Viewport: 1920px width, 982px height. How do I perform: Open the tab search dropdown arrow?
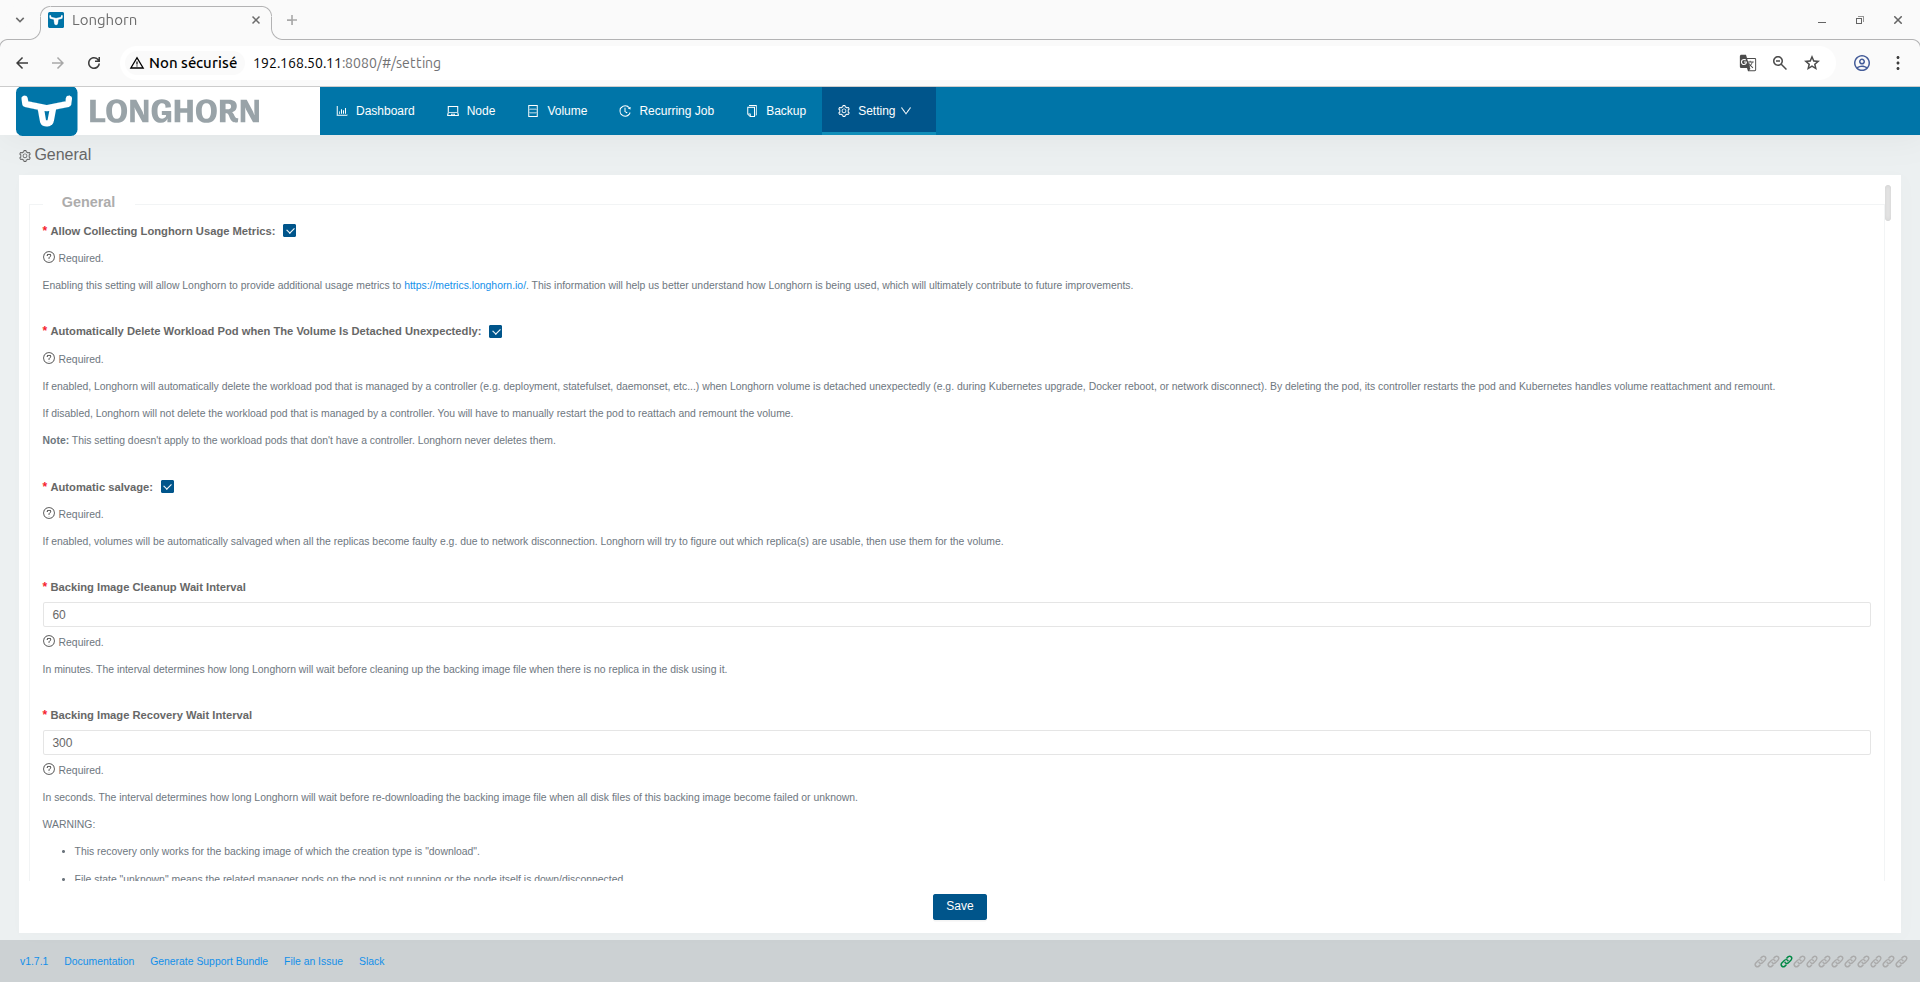click(x=20, y=20)
